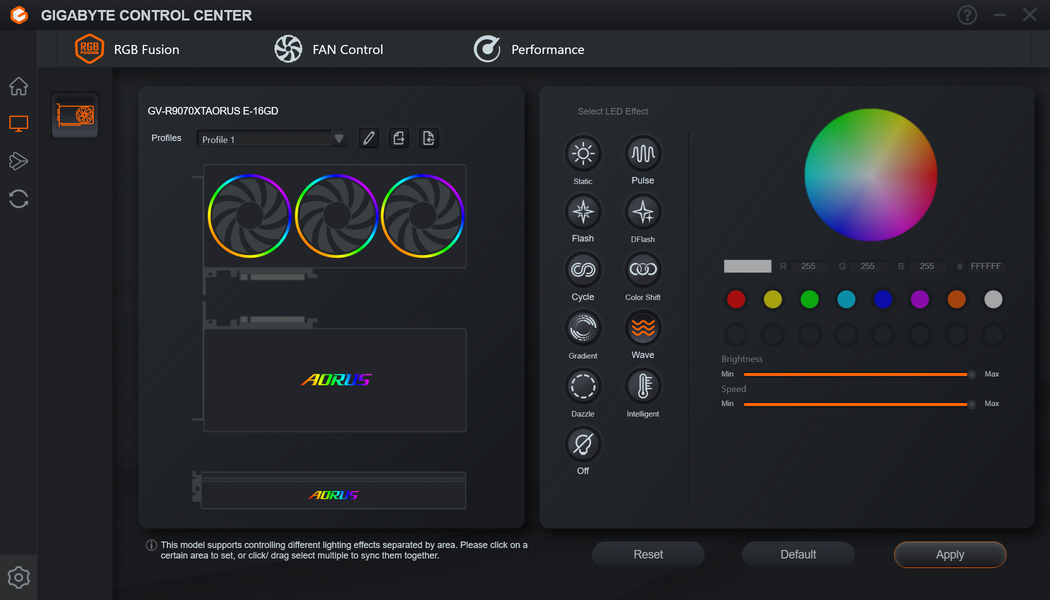1050x600 pixels.
Task: Select the red color preset
Action: 736,299
